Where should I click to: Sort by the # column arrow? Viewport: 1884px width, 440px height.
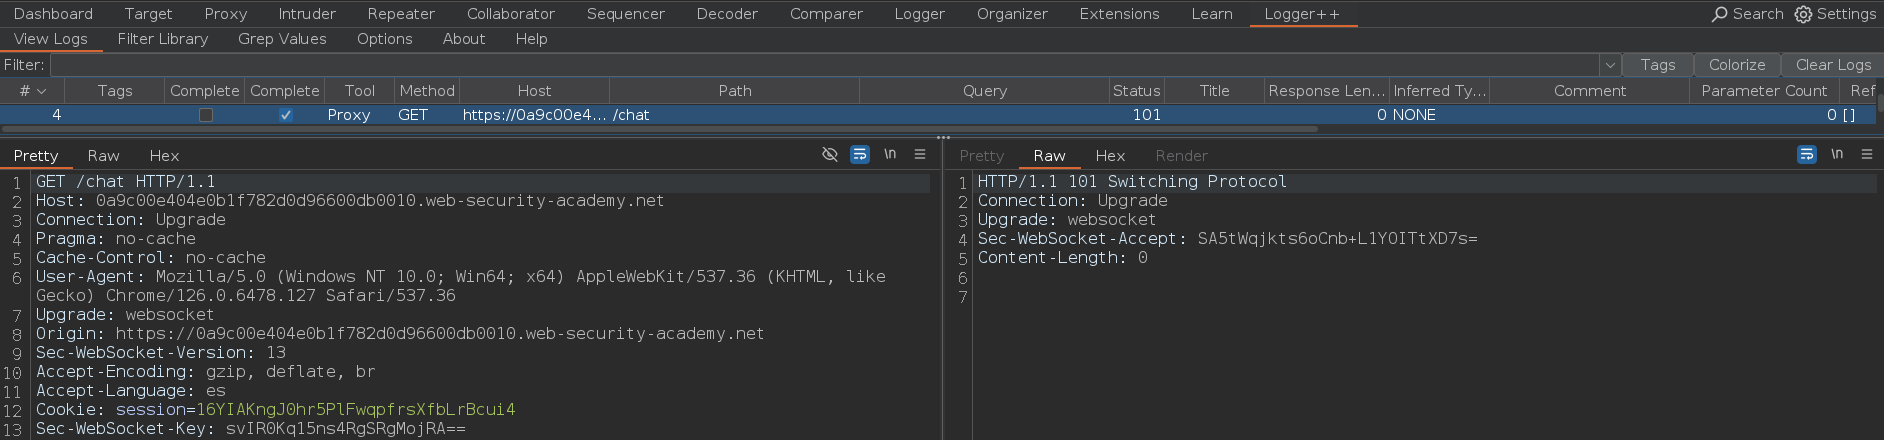(x=41, y=91)
